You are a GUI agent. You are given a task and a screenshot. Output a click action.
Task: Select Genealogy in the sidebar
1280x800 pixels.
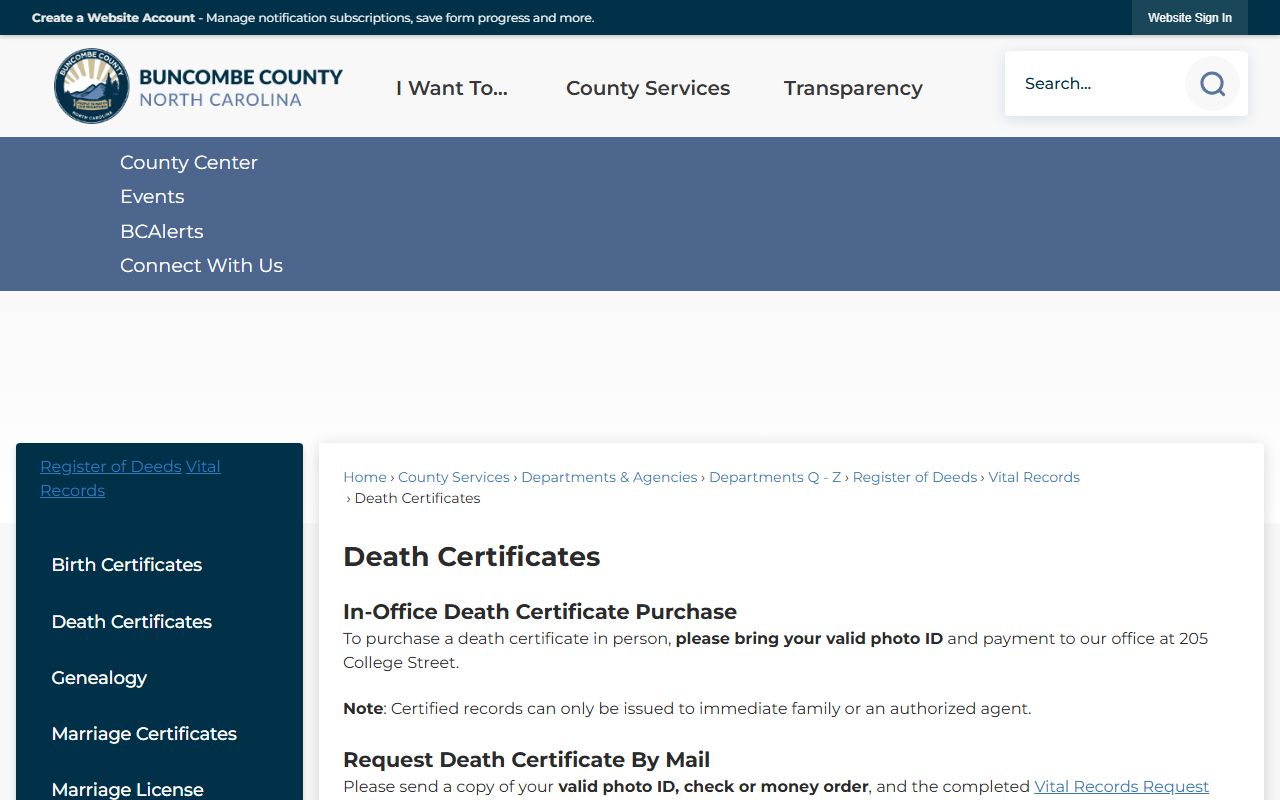(x=99, y=678)
